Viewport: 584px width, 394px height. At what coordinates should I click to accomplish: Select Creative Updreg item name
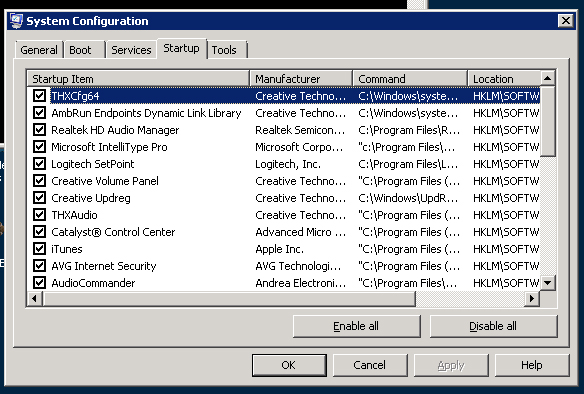91,198
